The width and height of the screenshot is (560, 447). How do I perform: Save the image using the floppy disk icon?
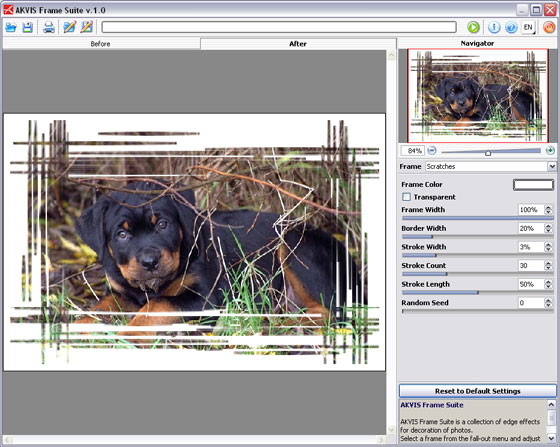[x=28, y=27]
